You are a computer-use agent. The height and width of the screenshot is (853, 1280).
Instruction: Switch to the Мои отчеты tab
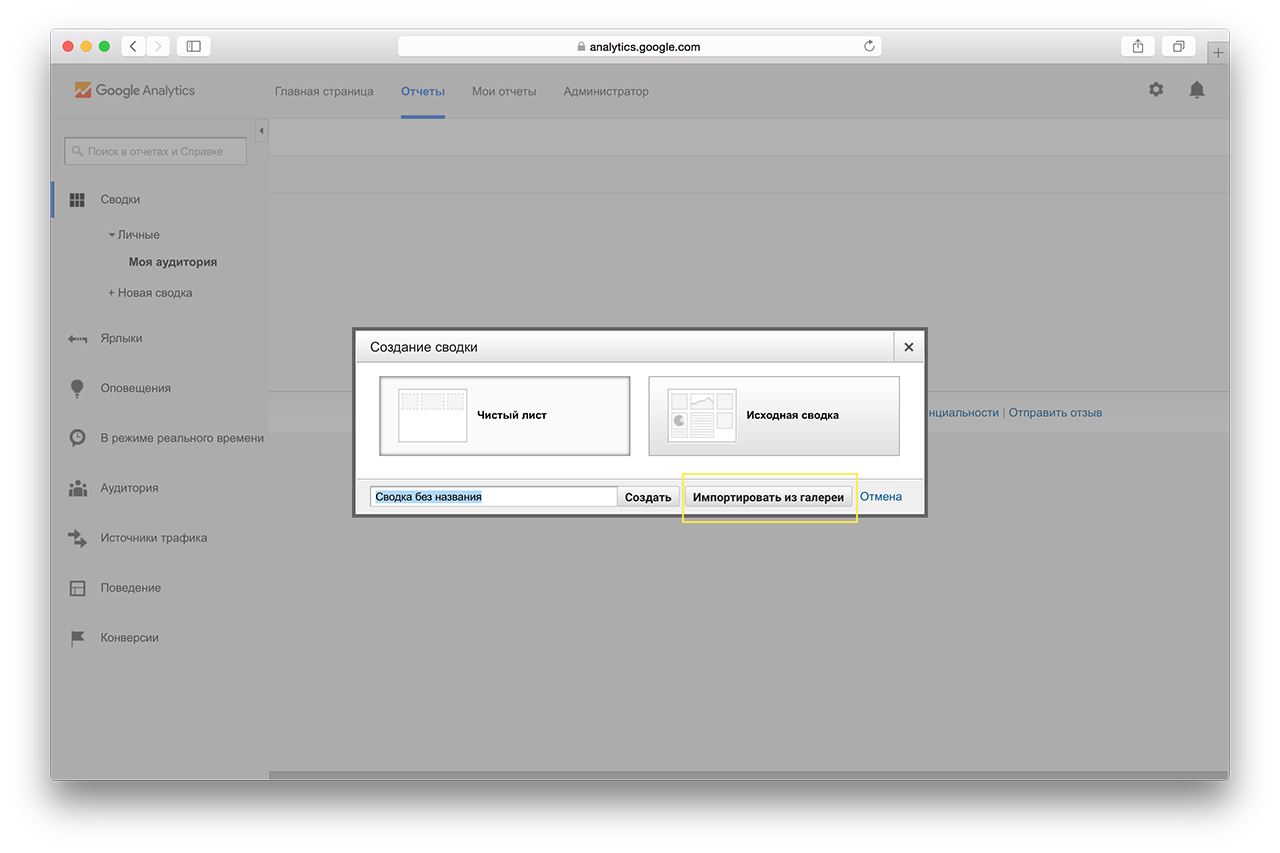click(x=504, y=91)
